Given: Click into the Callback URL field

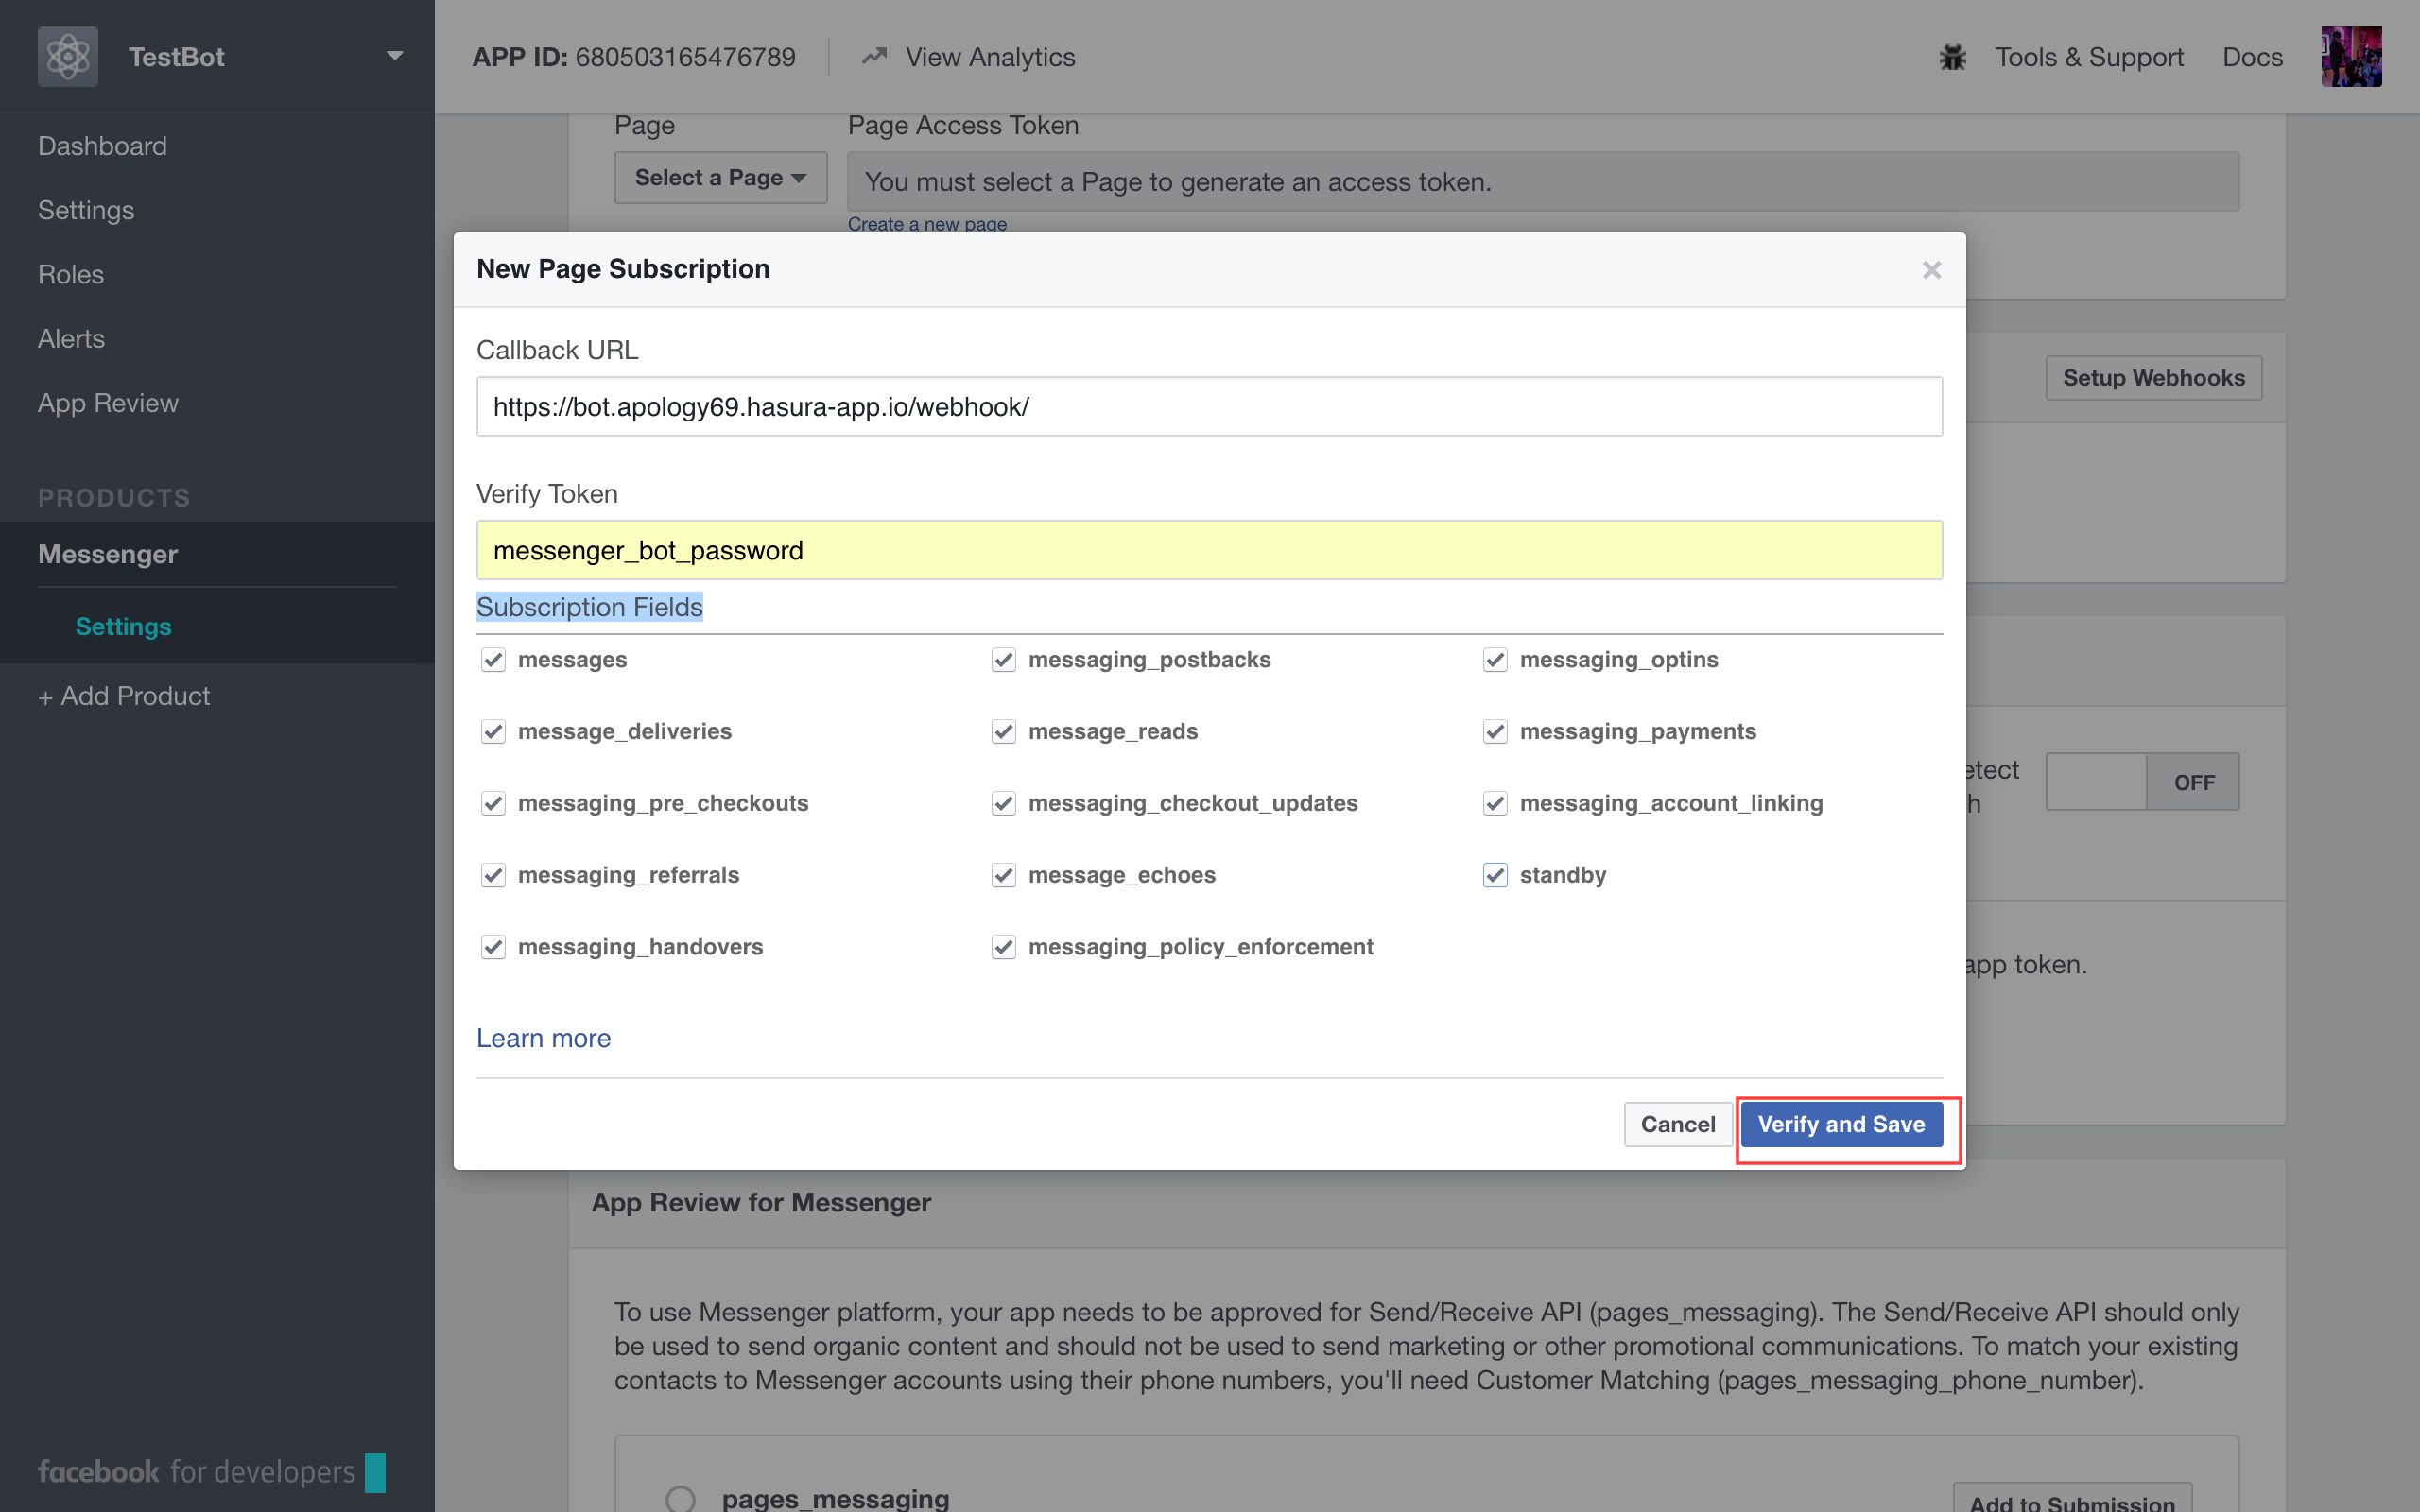Looking at the screenshot, I should coord(1209,407).
